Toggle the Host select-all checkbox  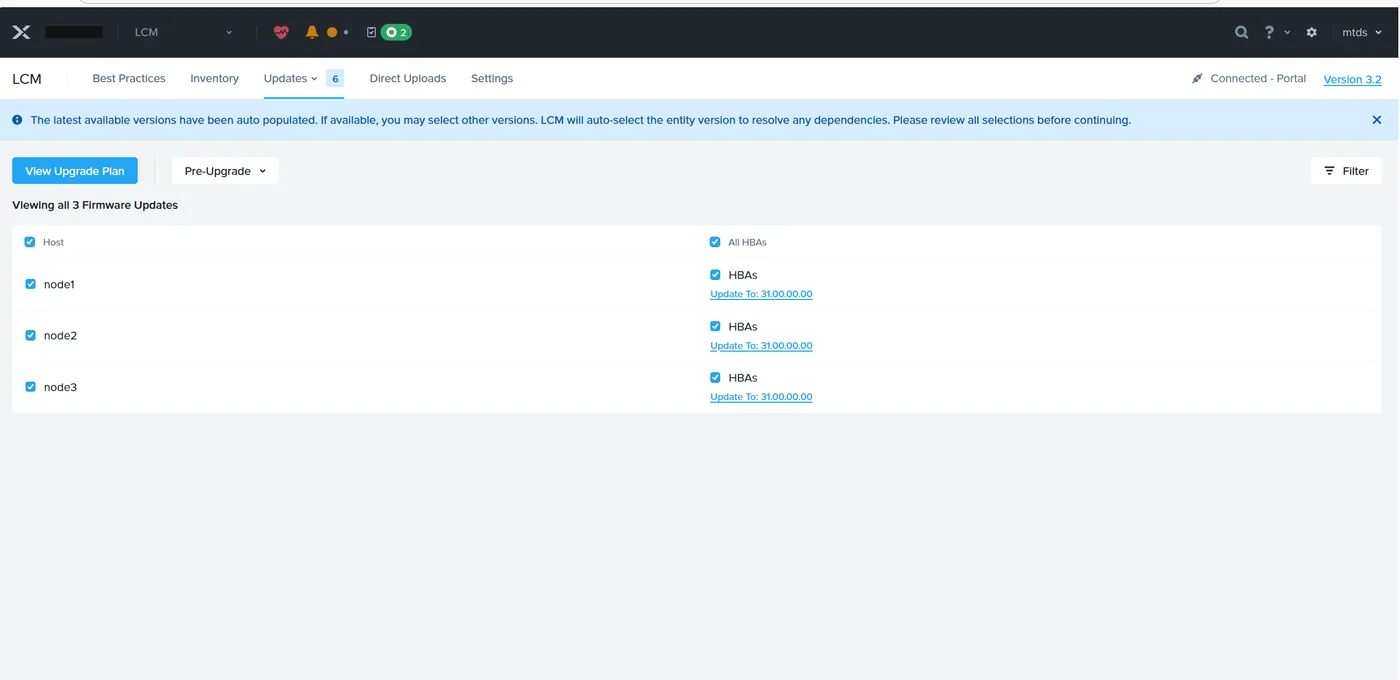(x=30, y=242)
